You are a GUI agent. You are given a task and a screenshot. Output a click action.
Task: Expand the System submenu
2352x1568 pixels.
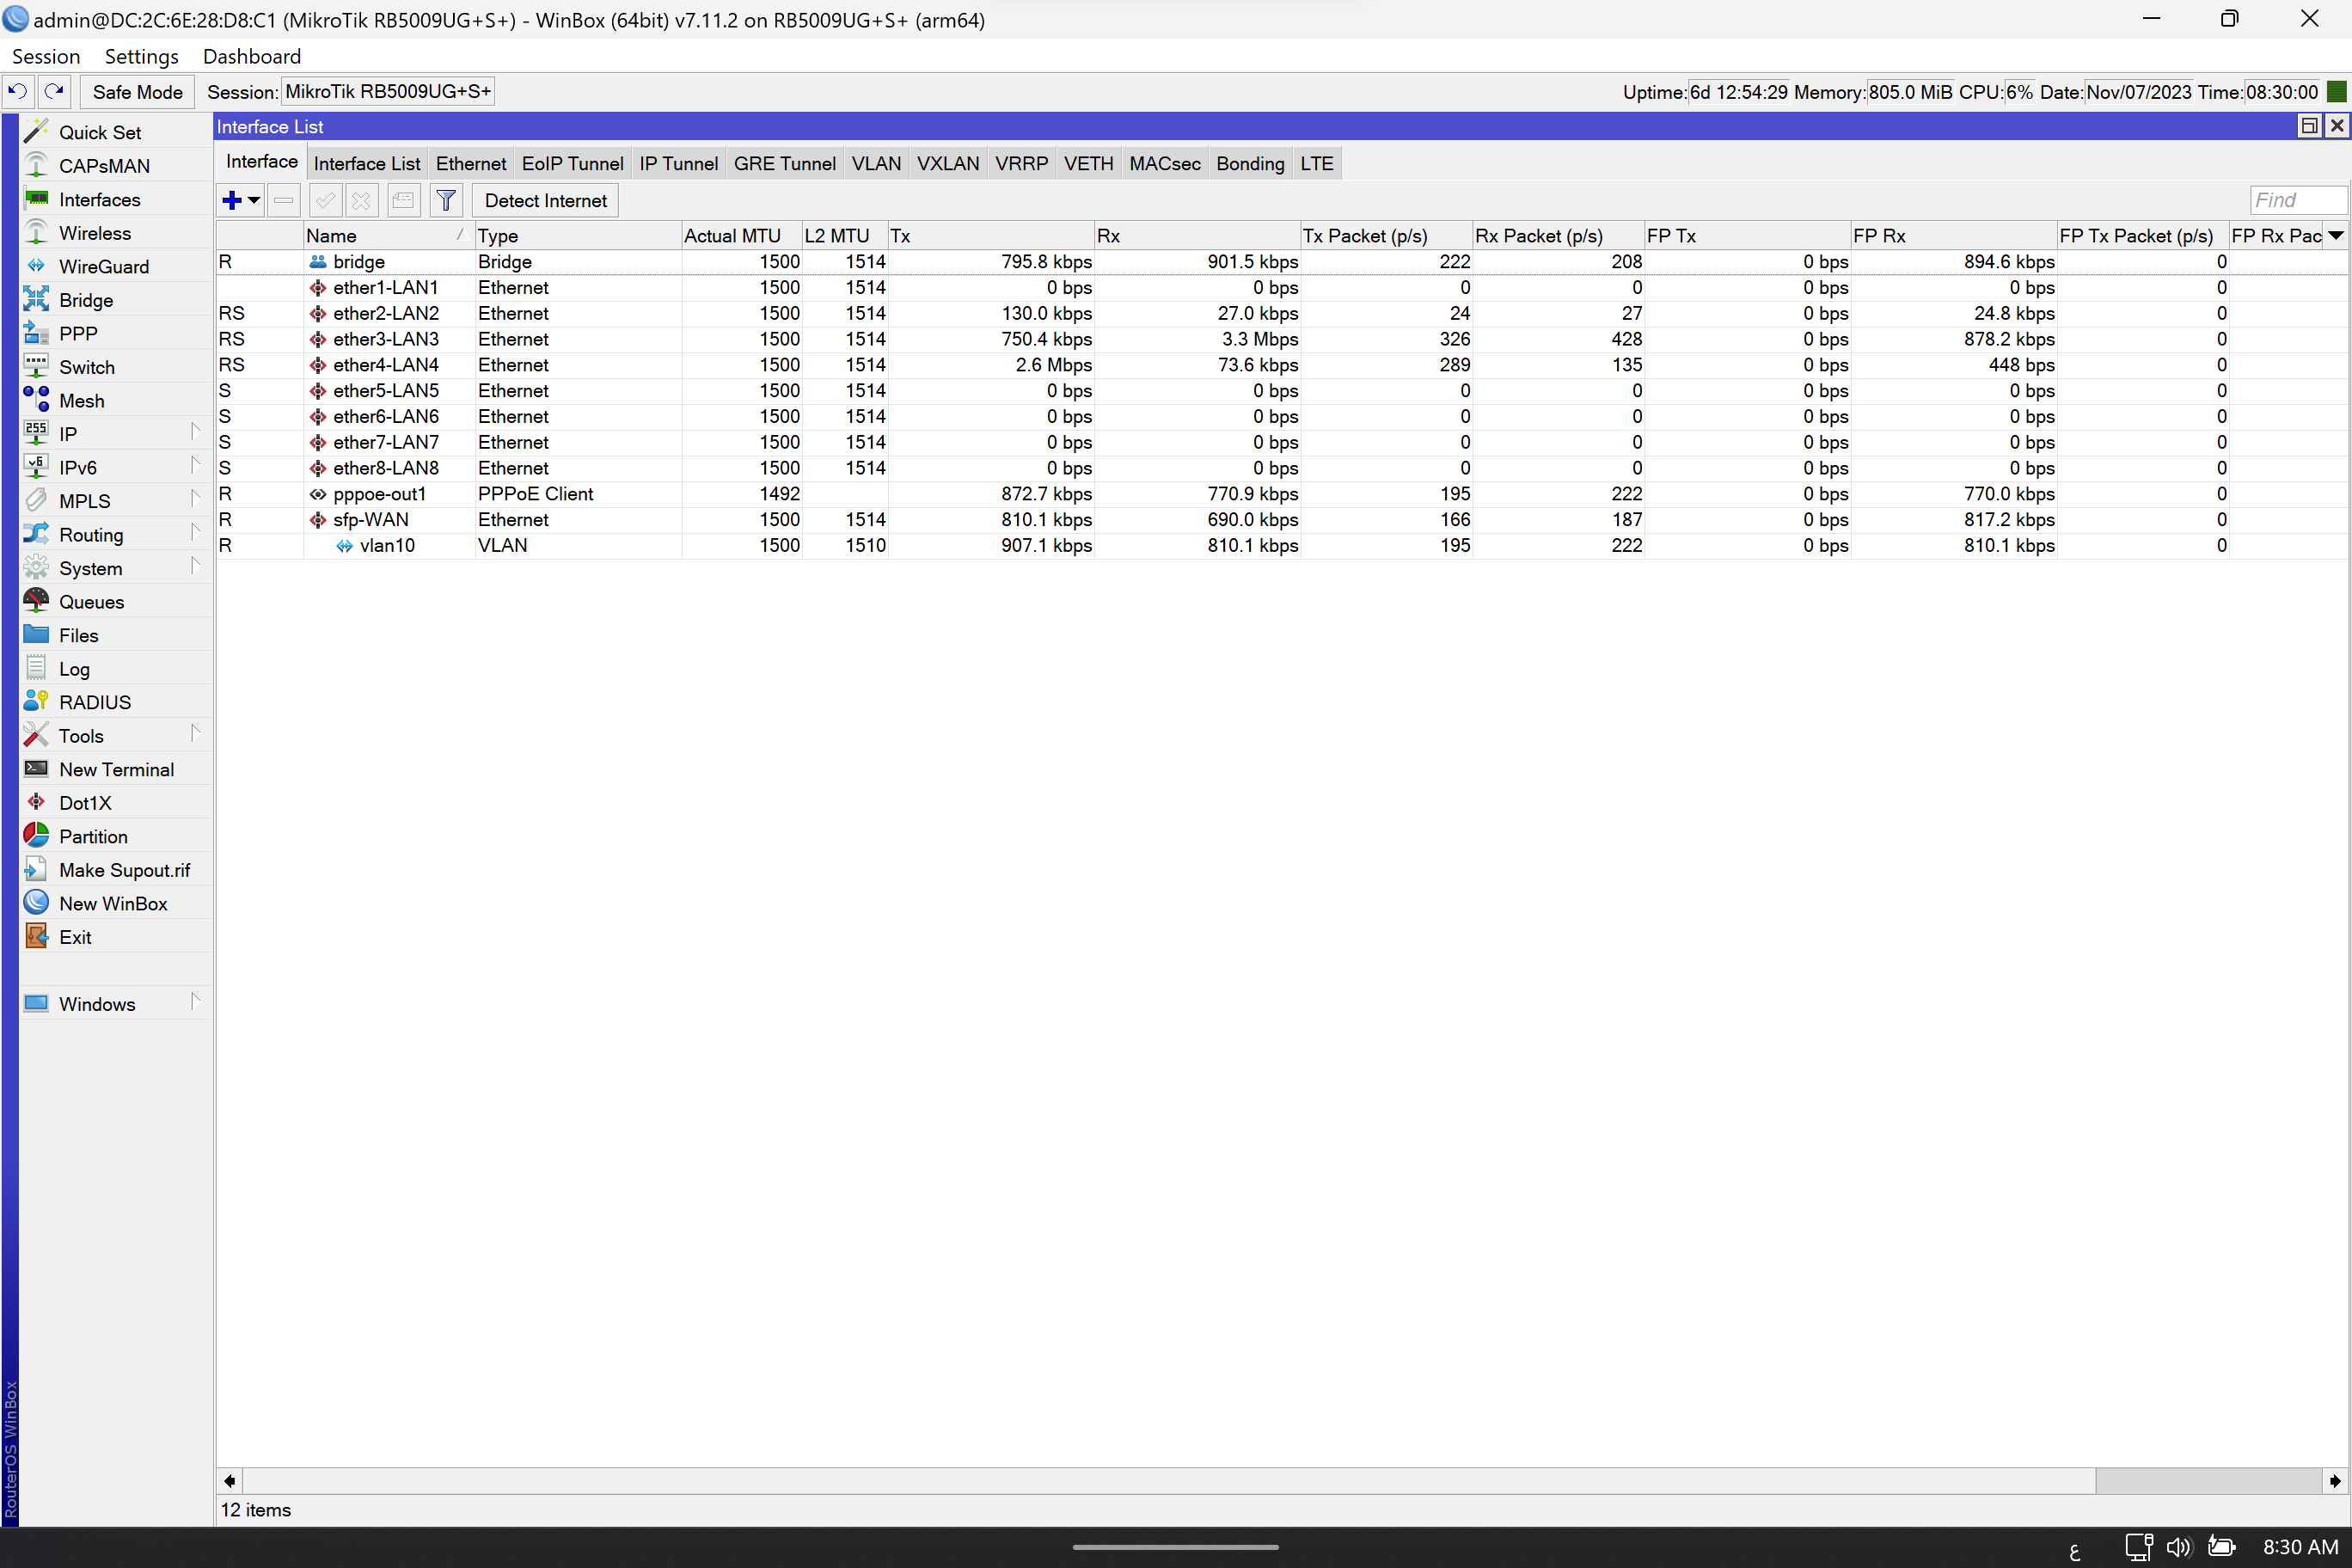point(195,565)
